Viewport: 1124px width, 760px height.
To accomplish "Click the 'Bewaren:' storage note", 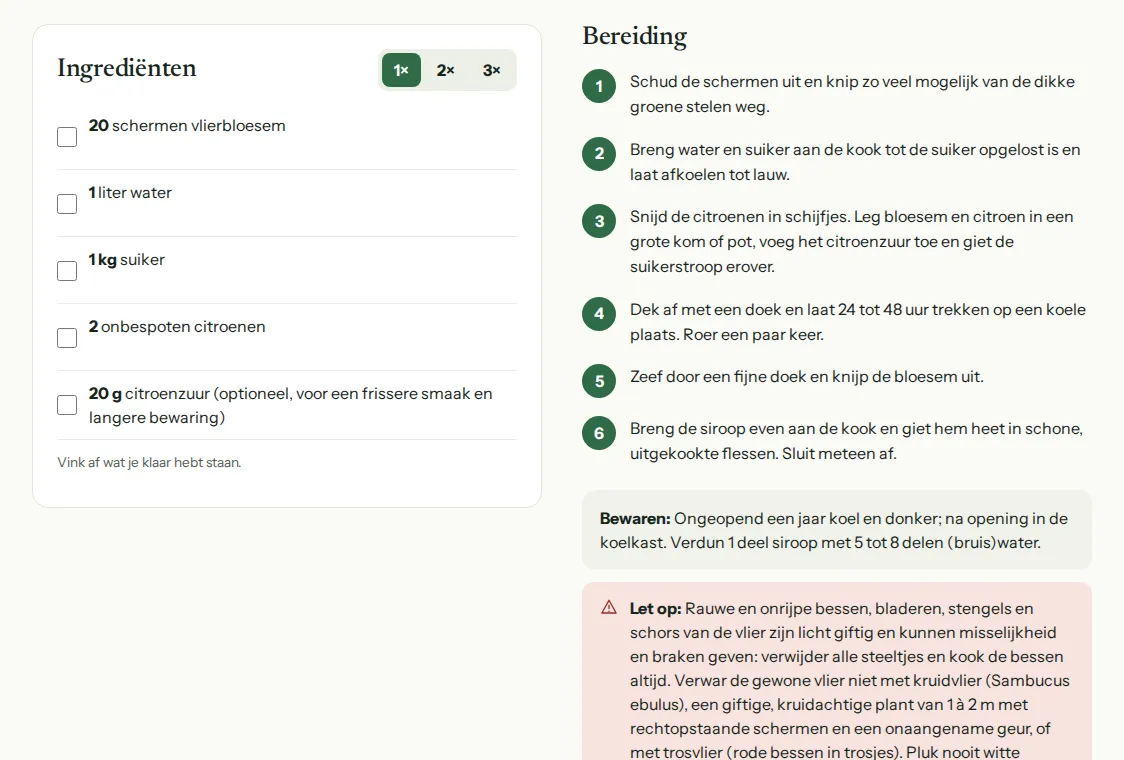I will 837,530.
